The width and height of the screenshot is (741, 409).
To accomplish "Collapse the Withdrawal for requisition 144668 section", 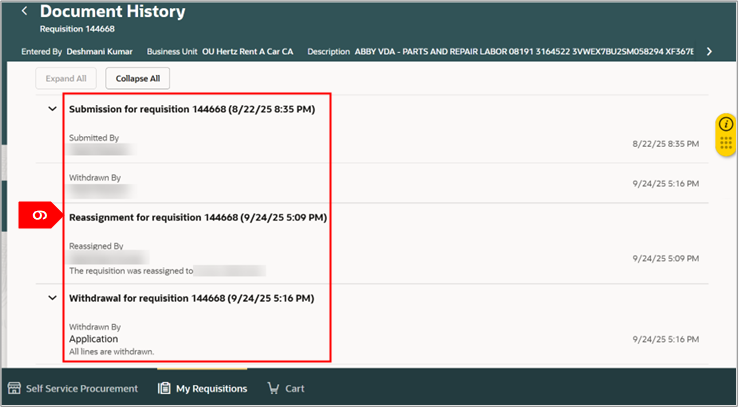I will 52,299.
